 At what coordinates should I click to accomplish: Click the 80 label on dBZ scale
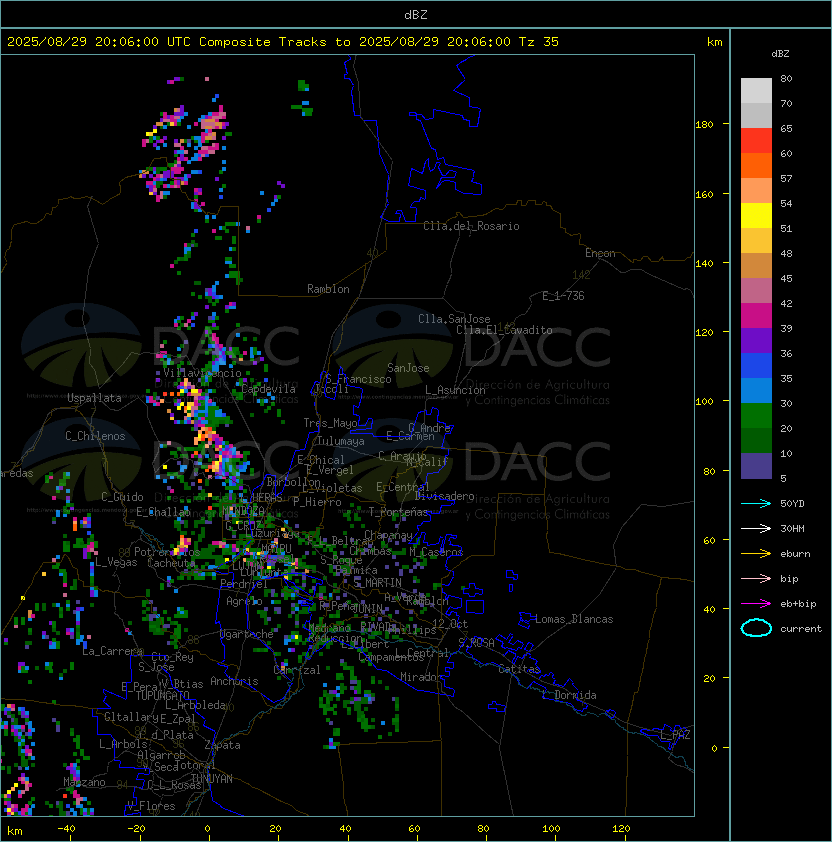click(x=786, y=78)
